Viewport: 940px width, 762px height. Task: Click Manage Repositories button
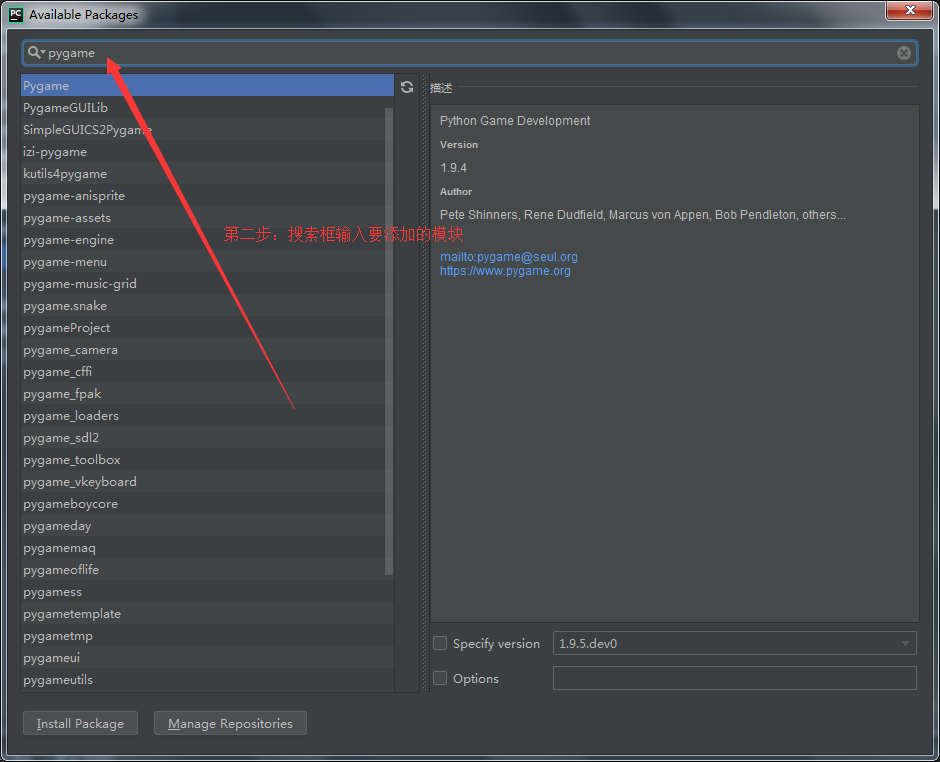click(x=230, y=724)
